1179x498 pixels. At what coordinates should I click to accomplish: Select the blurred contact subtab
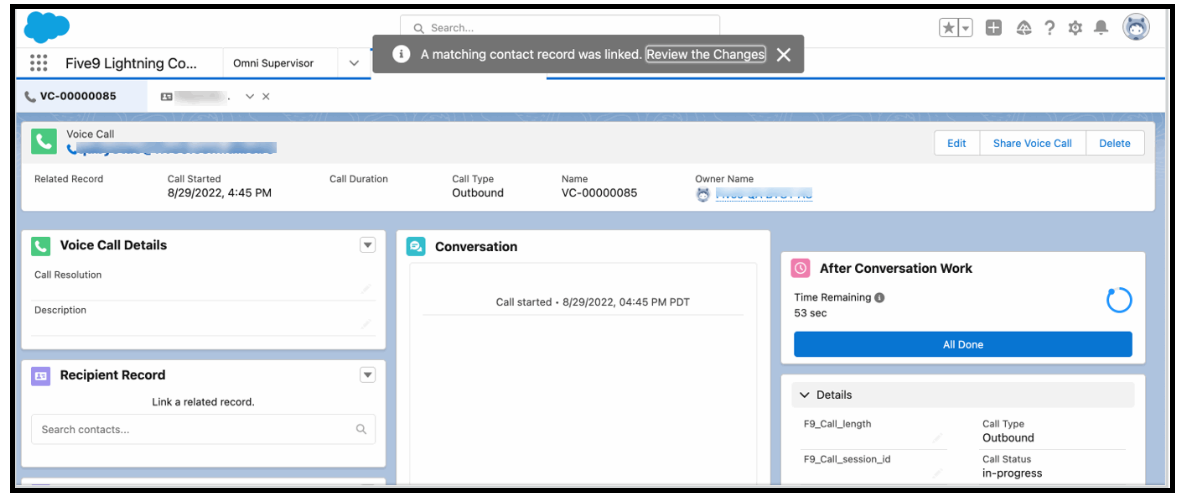[x=195, y=96]
